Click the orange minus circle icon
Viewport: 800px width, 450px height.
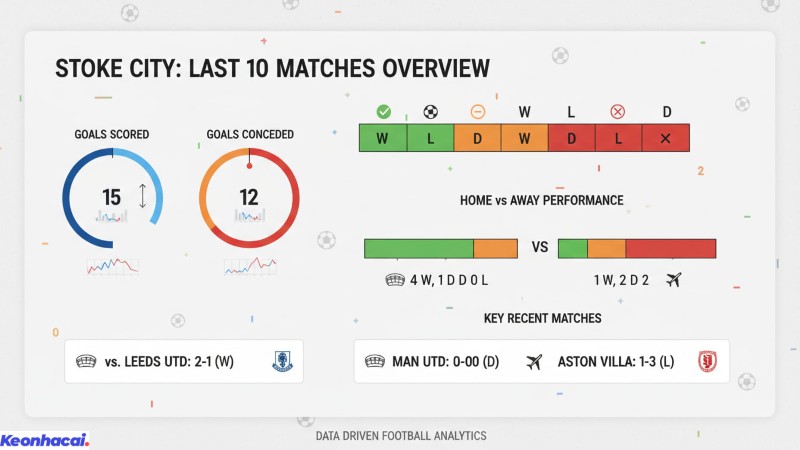tap(477, 112)
